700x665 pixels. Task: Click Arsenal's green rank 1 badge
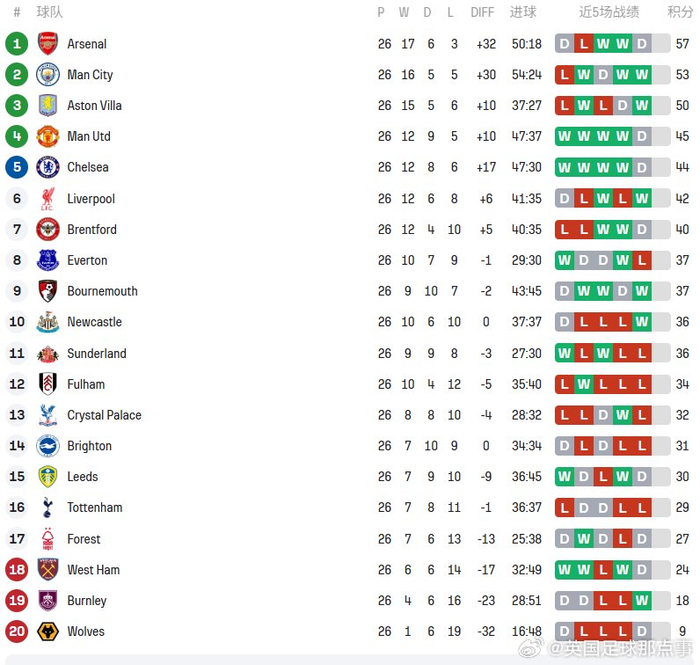16,44
